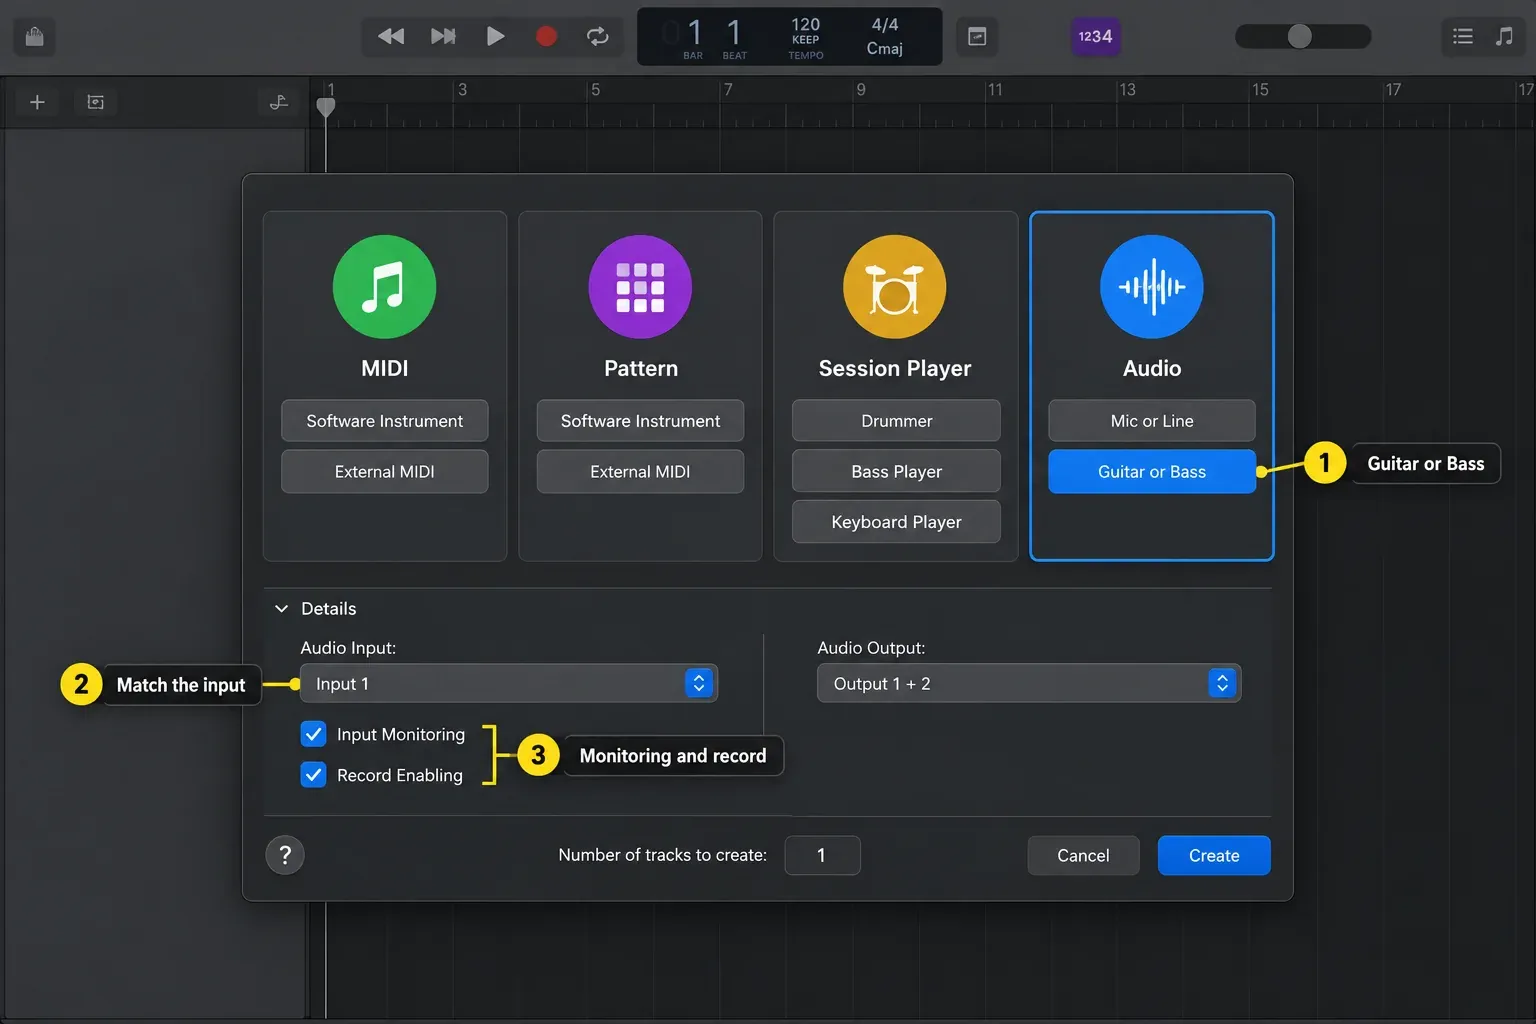This screenshot has height=1024, width=1536.
Task: Uncheck the Input Monitoring checkbox
Action: (x=314, y=735)
